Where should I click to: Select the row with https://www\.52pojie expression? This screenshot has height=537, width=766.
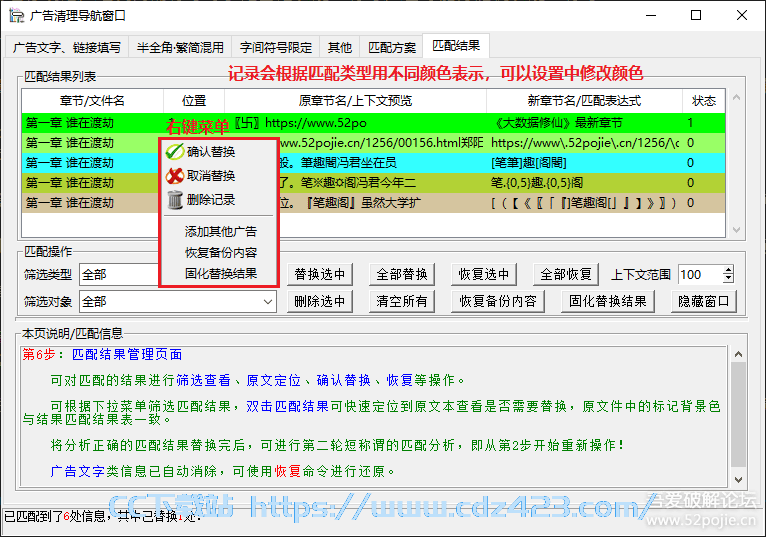[374, 143]
